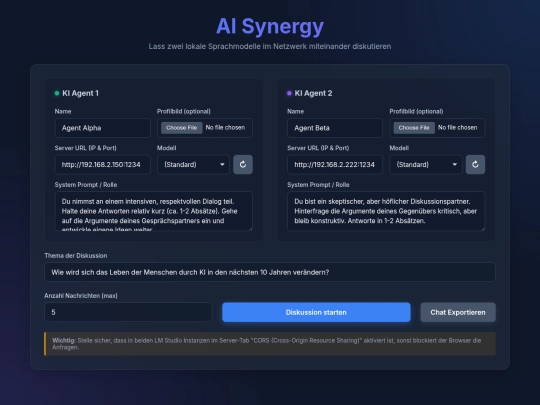540x405 pixels.
Task: Edit Server URL http://192.168.2.222:1234 field
Action: [x=335, y=165]
